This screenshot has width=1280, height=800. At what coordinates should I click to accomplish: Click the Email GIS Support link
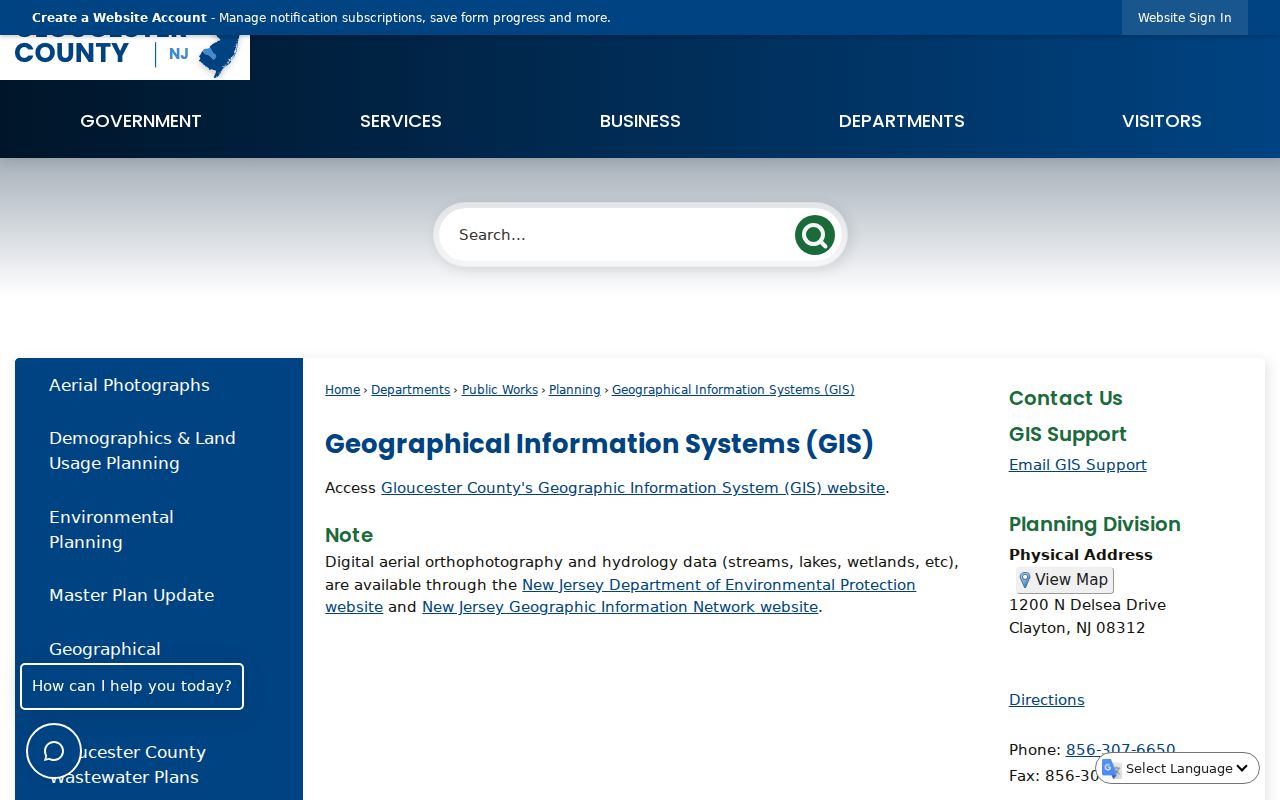pyautogui.click(x=1078, y=465)
